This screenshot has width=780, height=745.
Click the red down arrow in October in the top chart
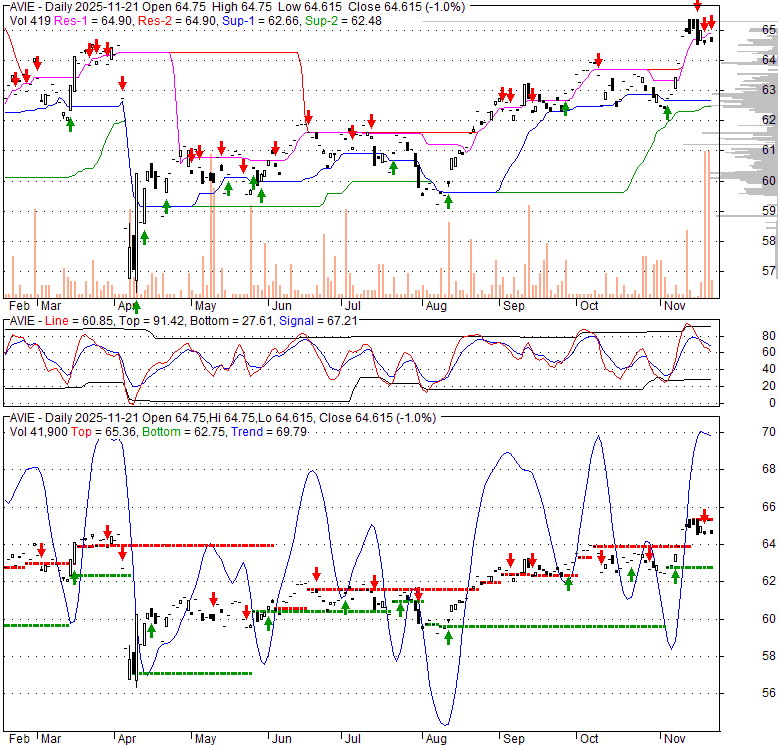click(598, 60)
